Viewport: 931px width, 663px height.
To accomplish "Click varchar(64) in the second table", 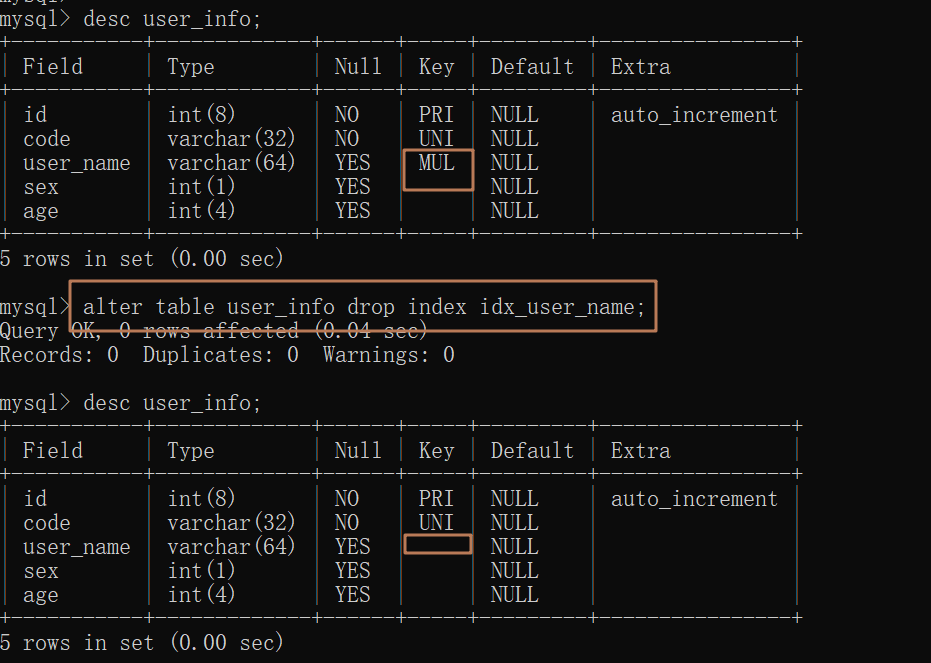I will (231, 547).
